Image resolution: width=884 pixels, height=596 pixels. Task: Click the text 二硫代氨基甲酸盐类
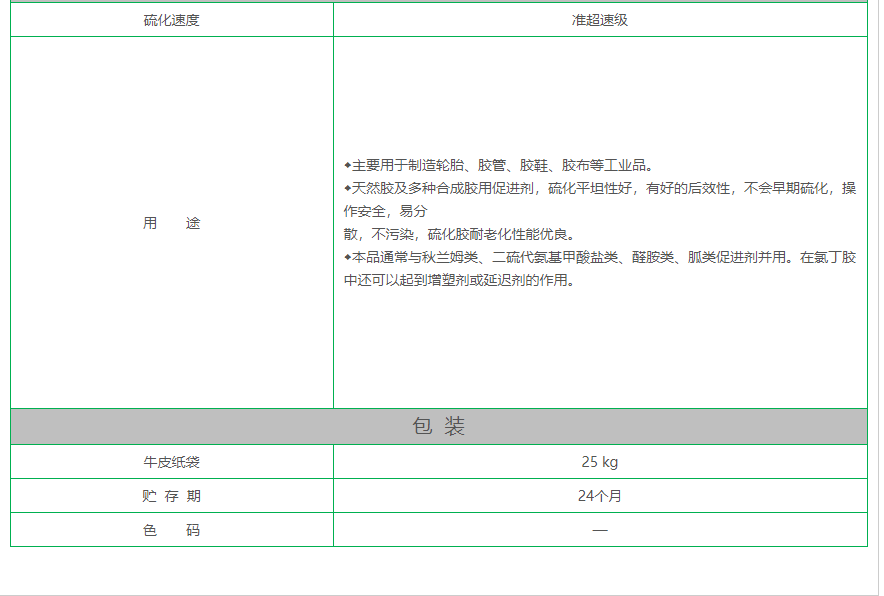(555, 257)
